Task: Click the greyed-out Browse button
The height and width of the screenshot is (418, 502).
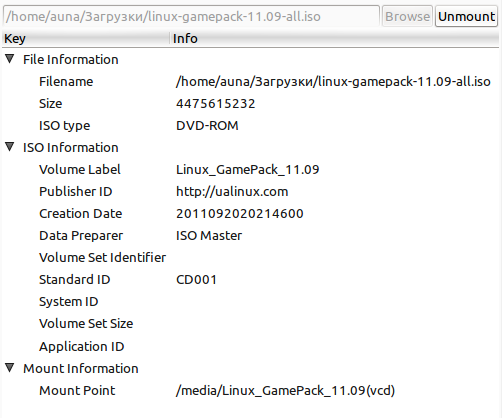Action: click(407, 16)
